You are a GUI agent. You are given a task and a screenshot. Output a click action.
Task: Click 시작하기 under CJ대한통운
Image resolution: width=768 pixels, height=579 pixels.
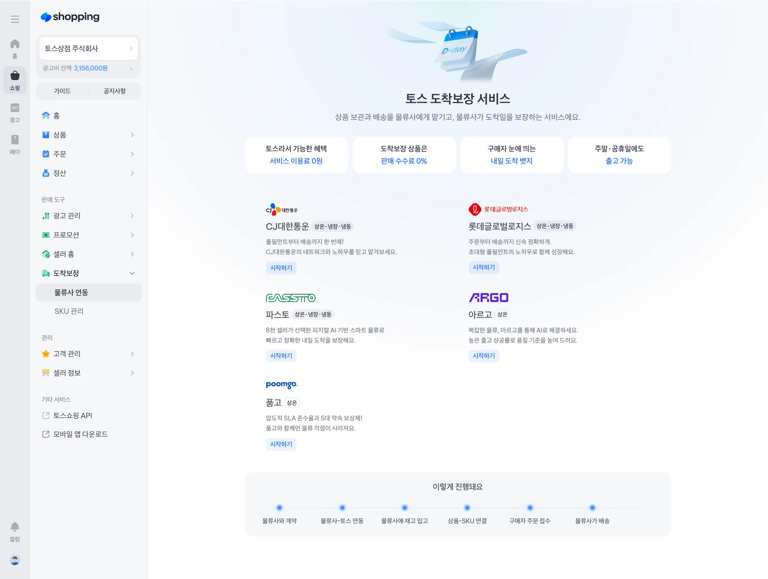(x=281, y=268)
